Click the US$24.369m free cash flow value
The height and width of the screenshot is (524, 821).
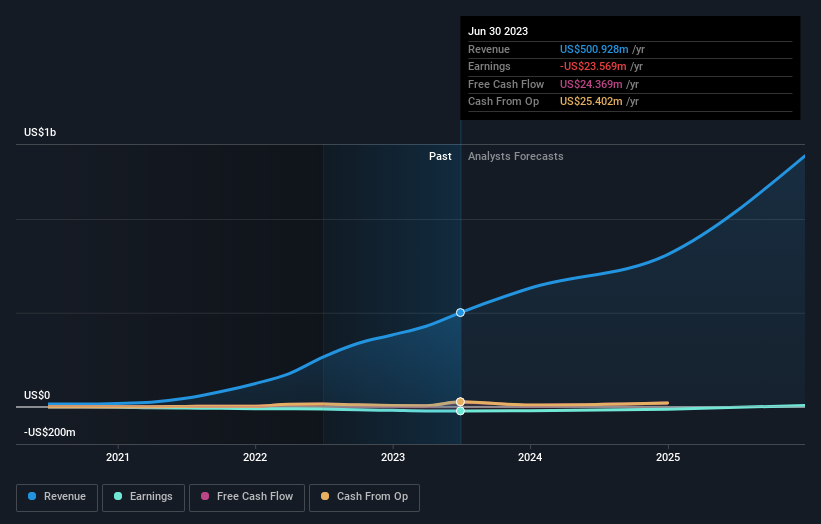point(591,84)
